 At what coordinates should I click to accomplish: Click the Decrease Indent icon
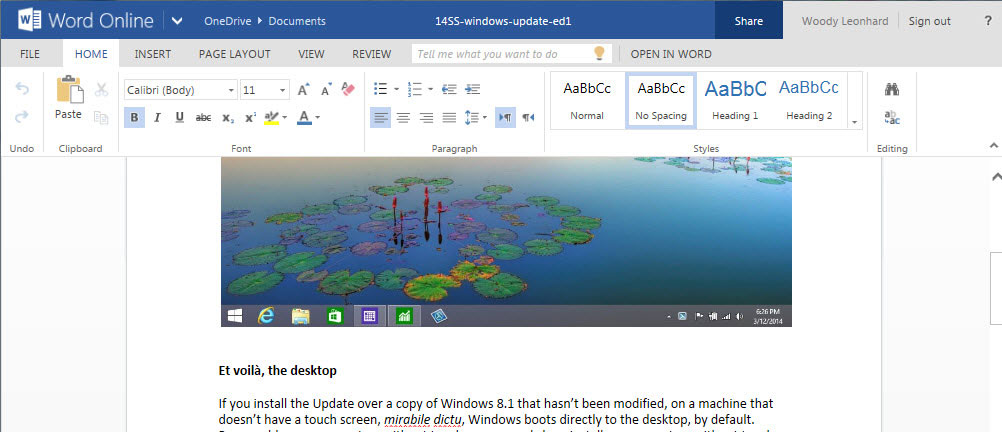tap(449, 89)
